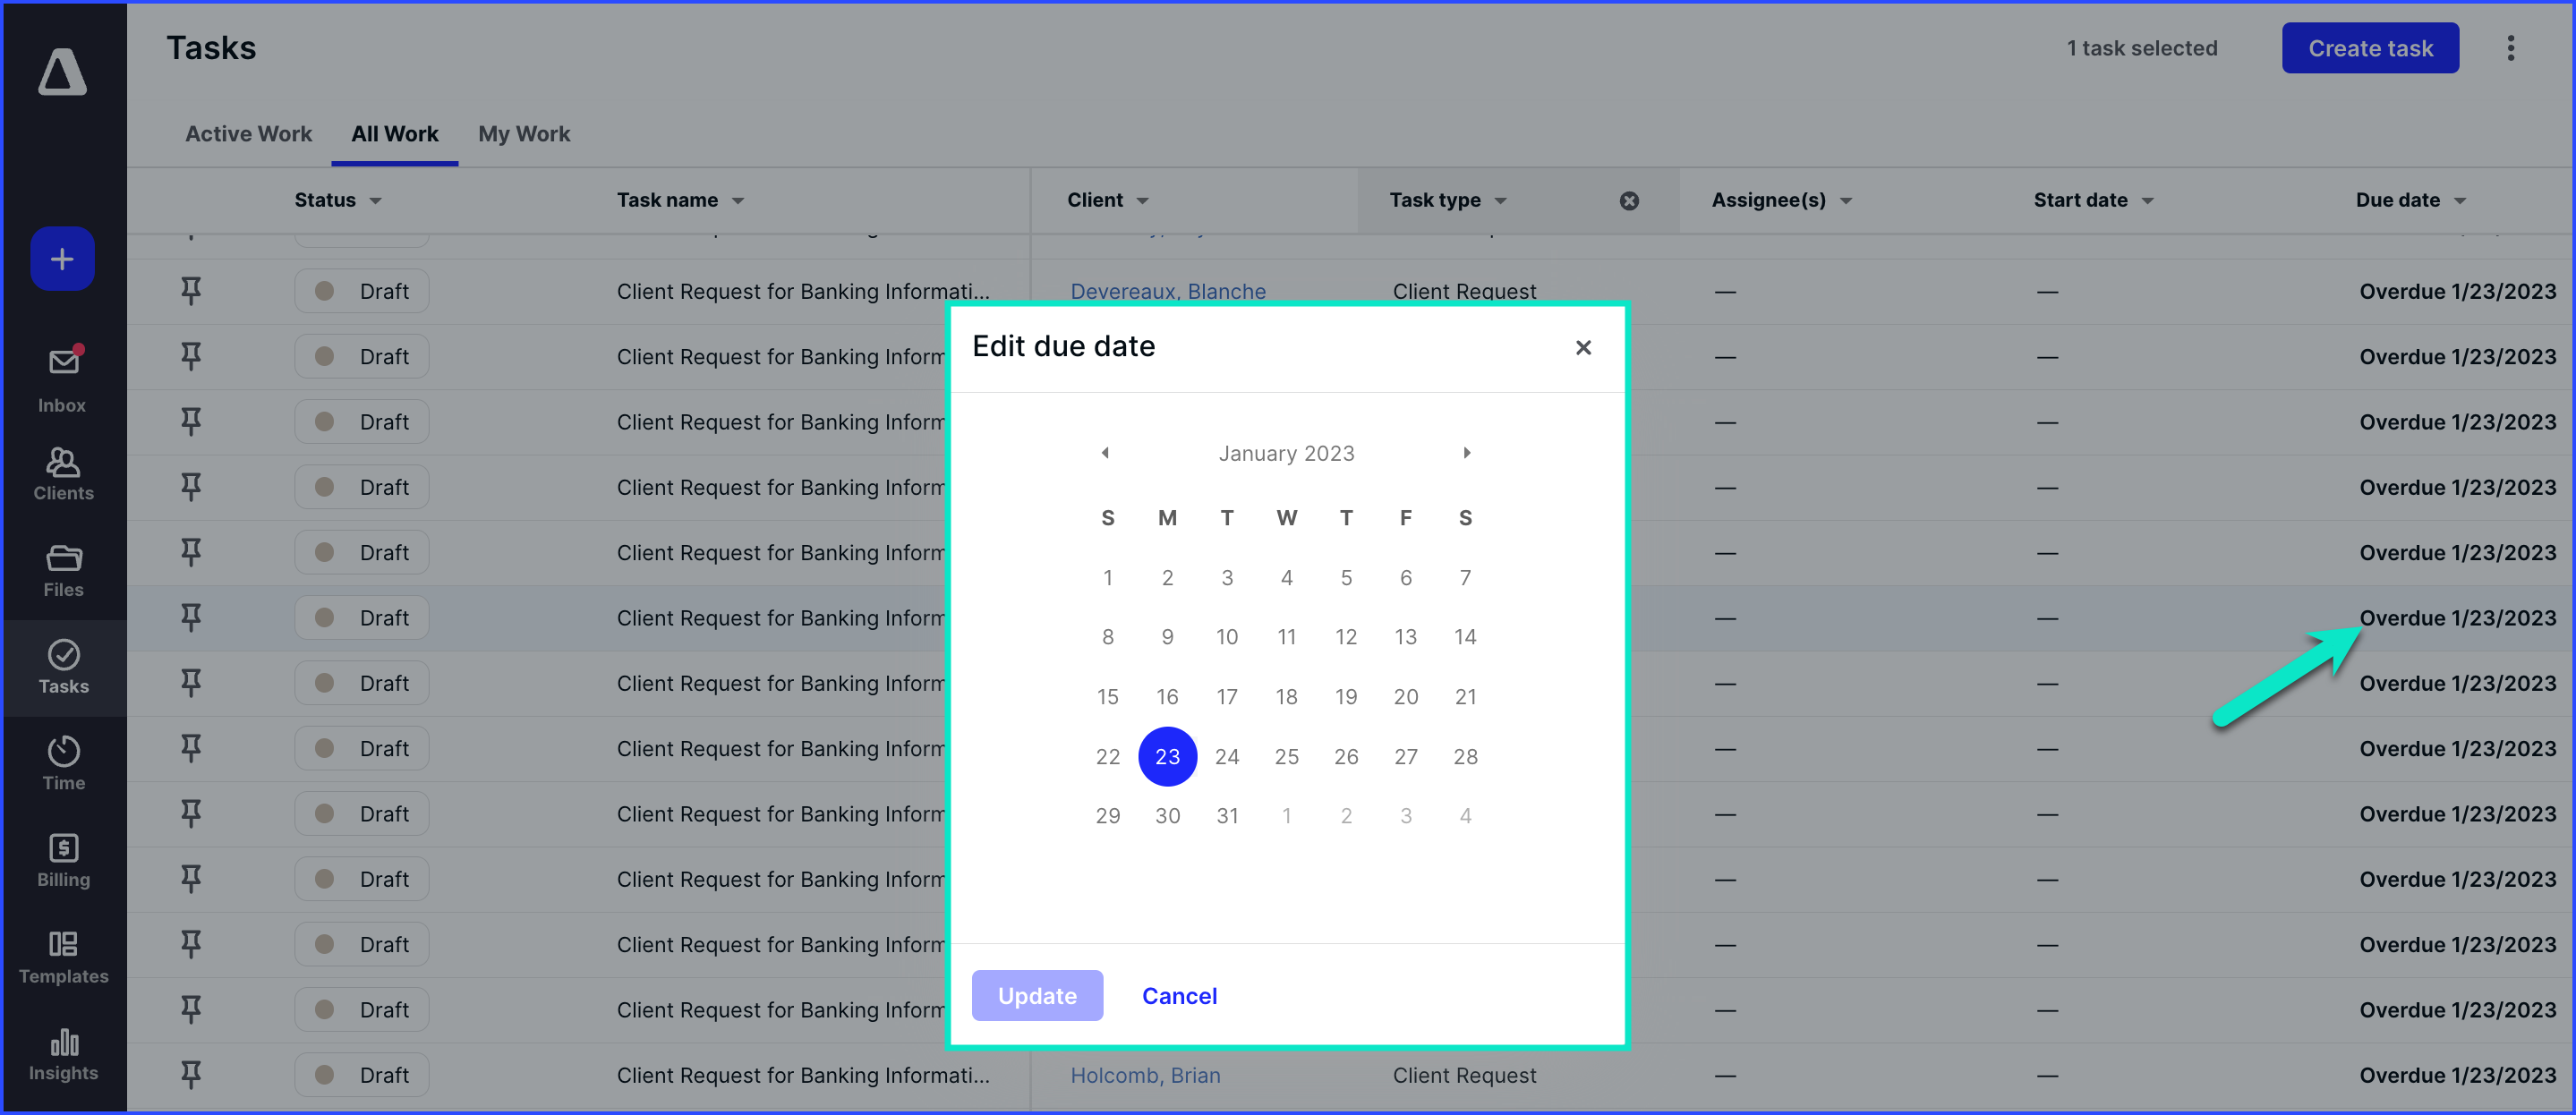This screenshot has height=1115, width=2576.
Task: Select January 31 in the calendar
Action: [1227, 816]
